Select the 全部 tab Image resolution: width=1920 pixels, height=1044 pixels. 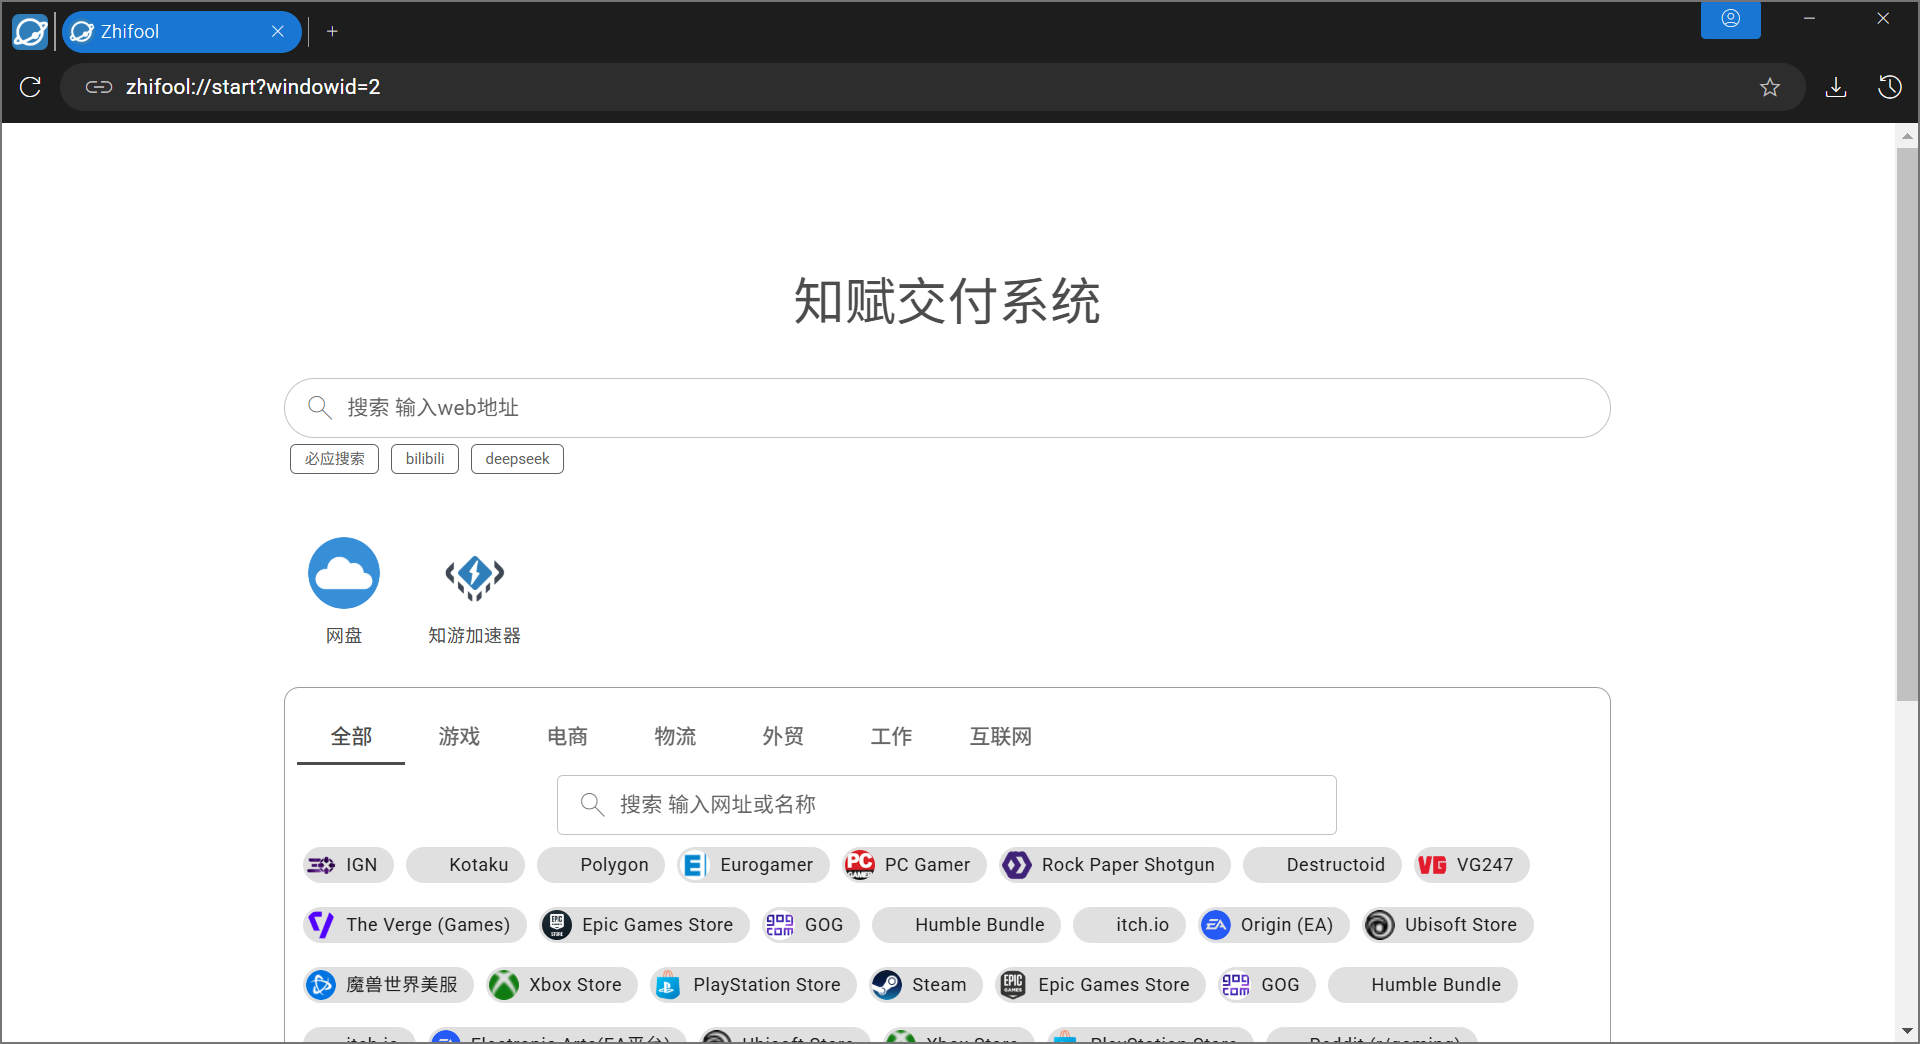351,737
